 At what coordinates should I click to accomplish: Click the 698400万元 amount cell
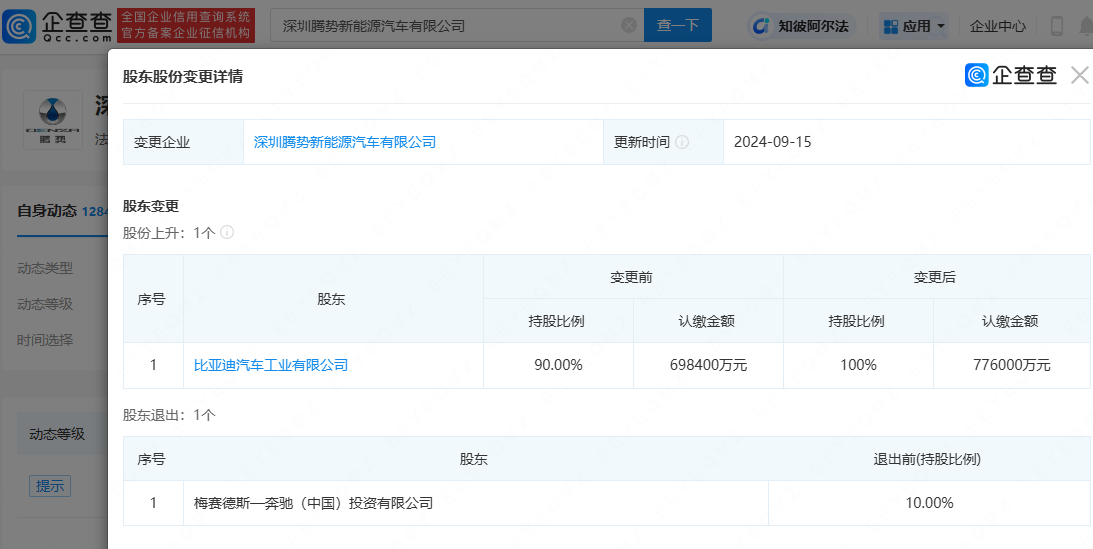point(708,365)
